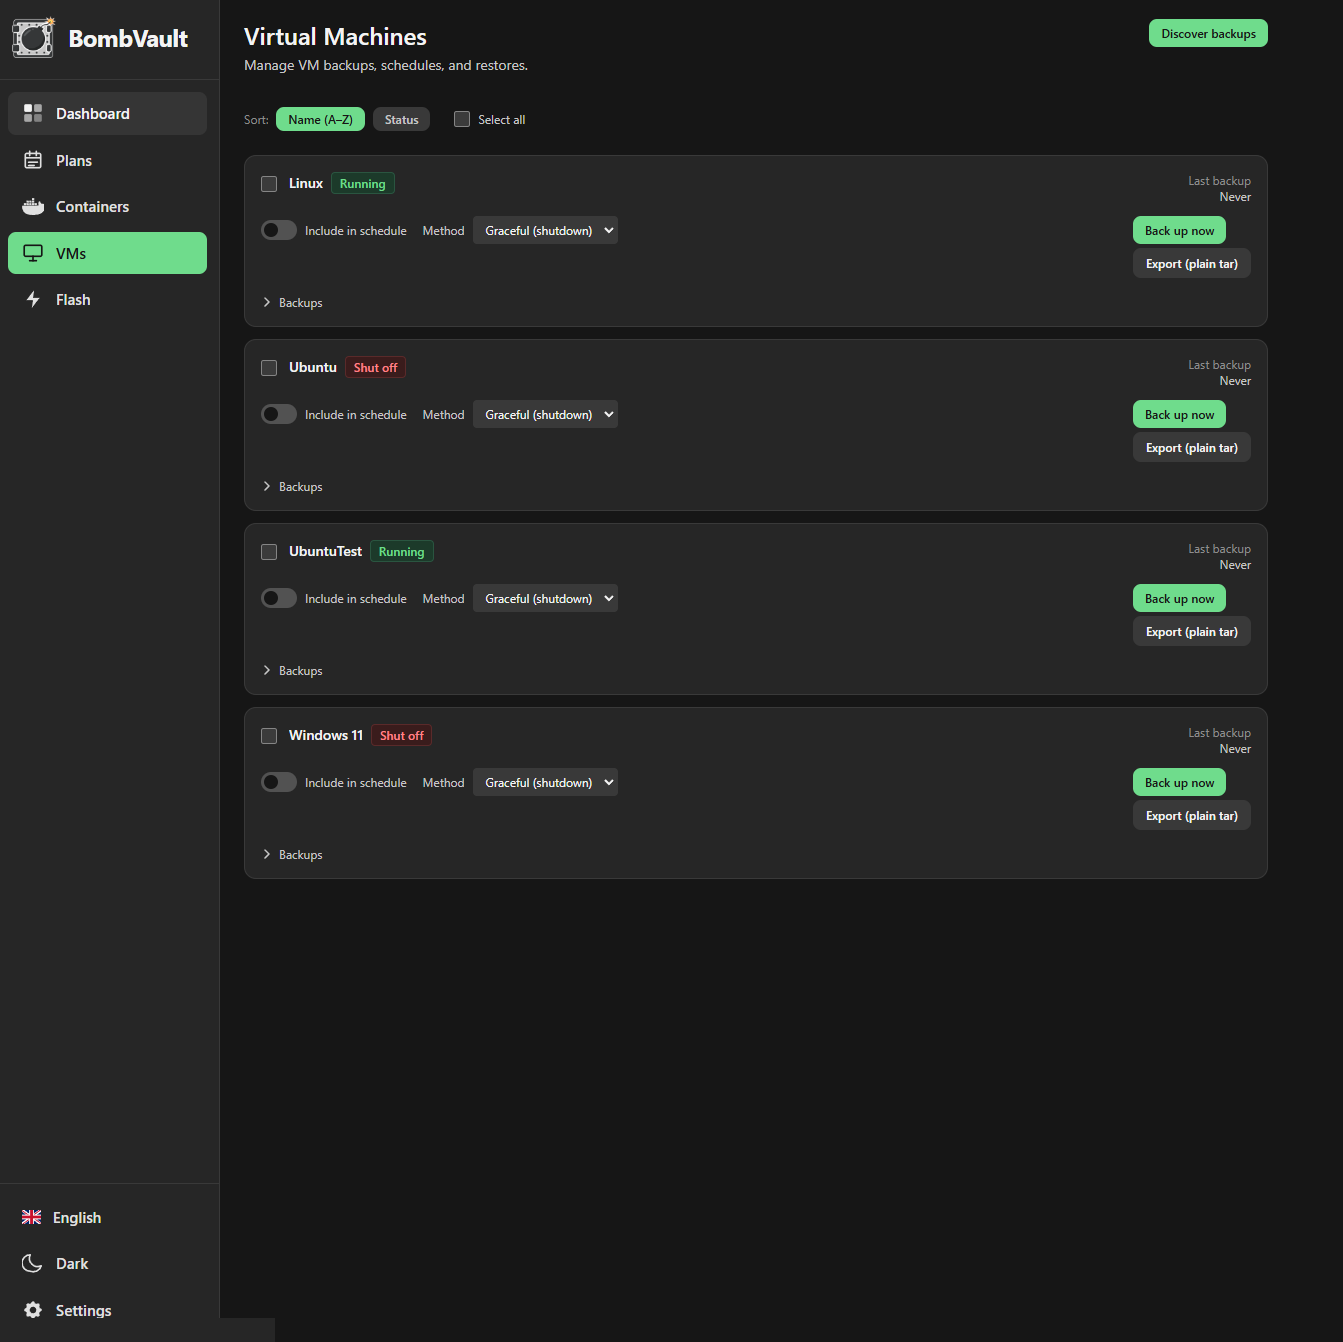1343x1342 pixels.
Task: Click the Virtual Machines heading
Action: click(x=335, y=37)
